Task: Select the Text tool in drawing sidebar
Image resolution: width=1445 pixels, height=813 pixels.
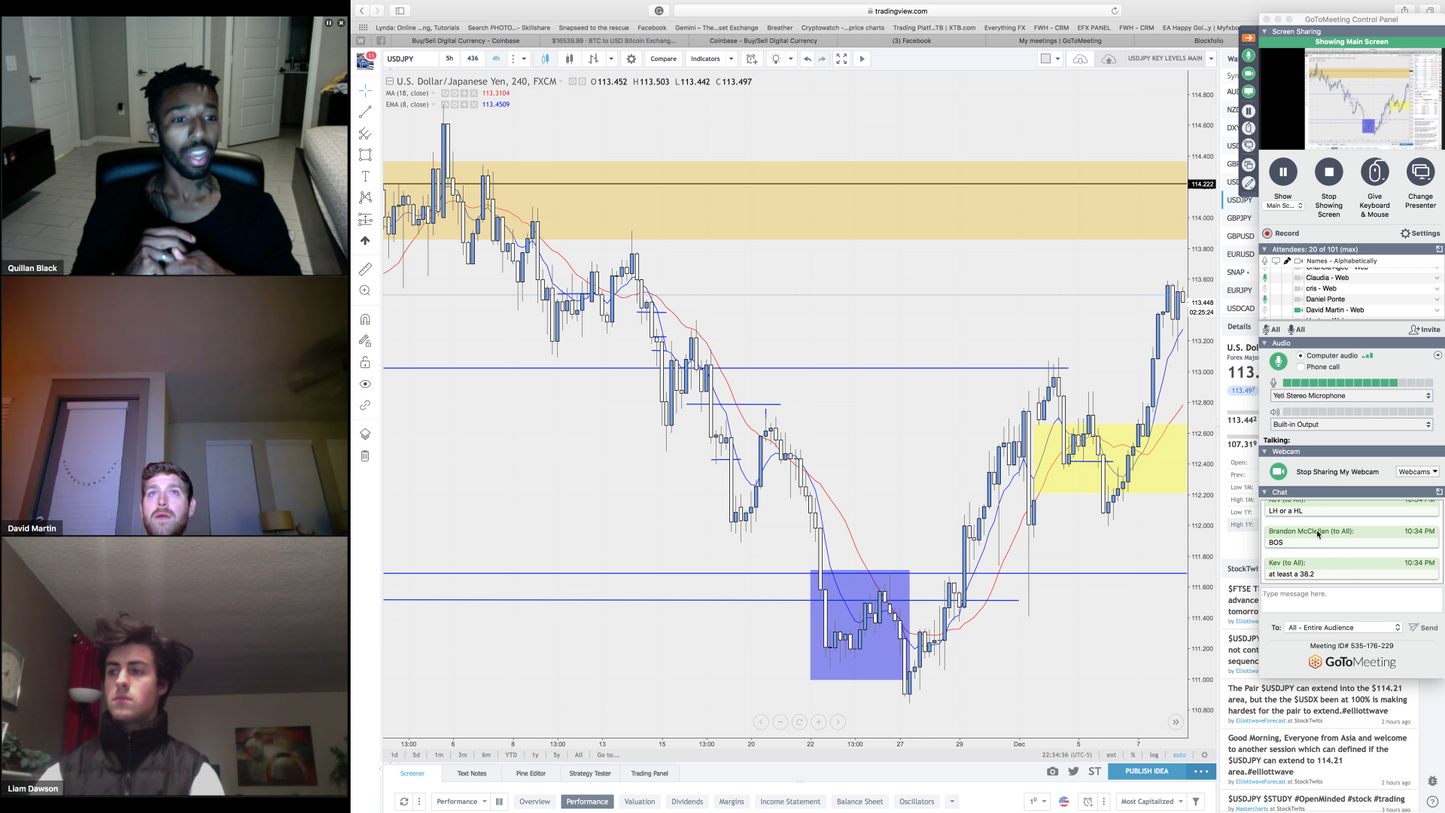Action: (365, 176)
